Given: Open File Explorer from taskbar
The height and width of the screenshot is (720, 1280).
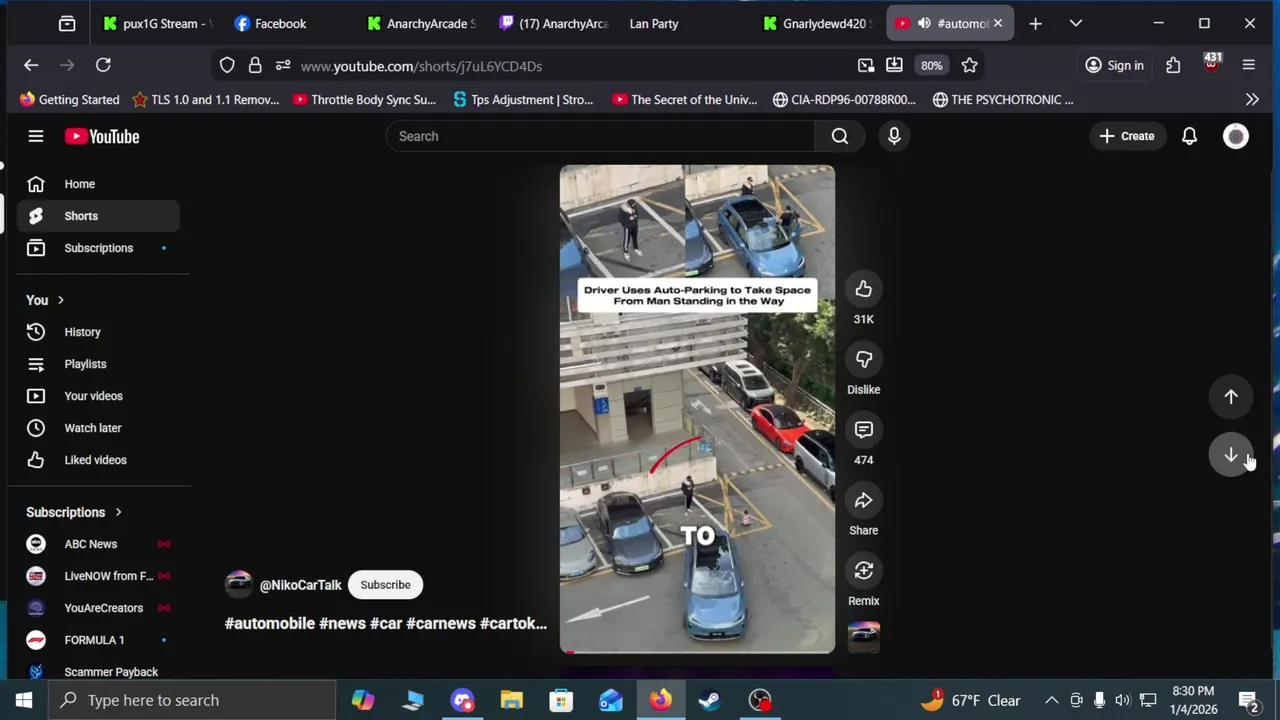Looking at the screenshot, I should point(512,700).
